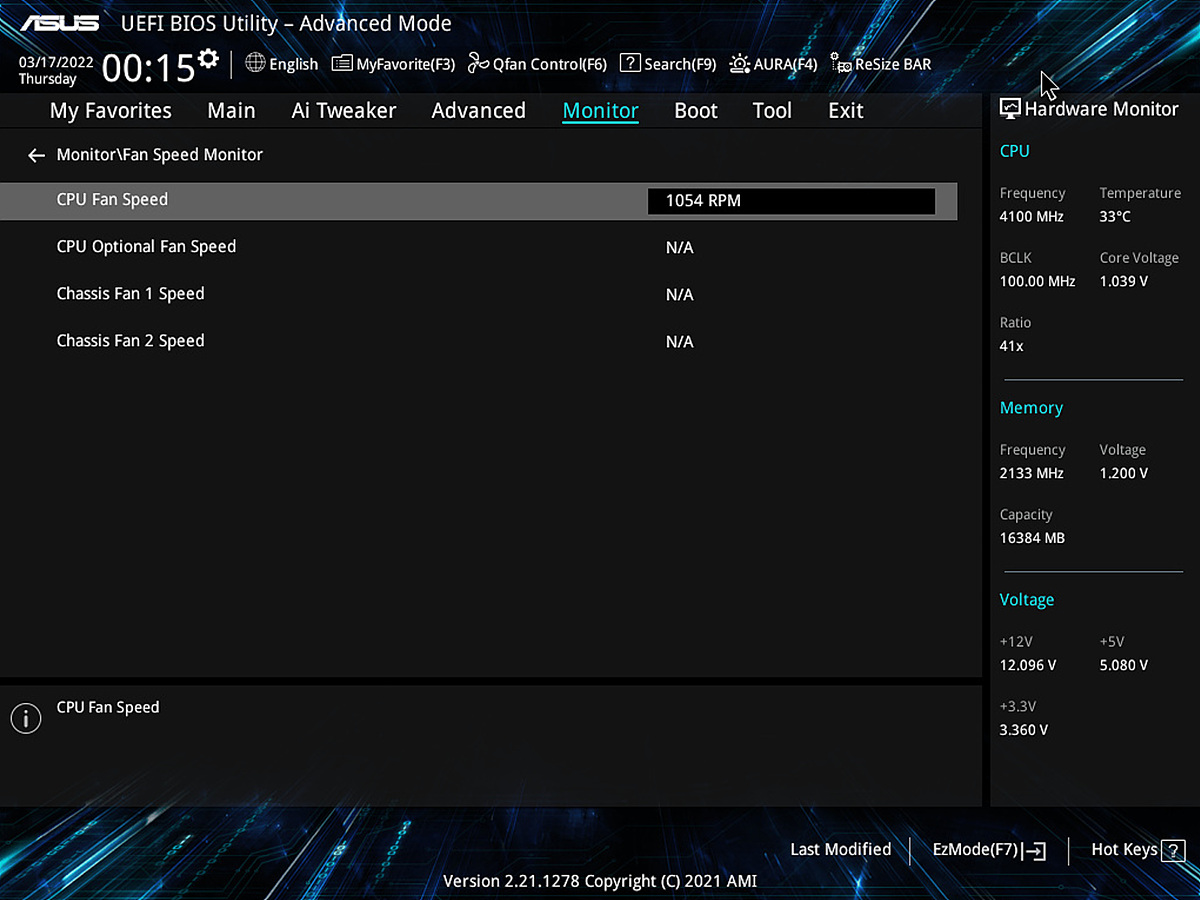Select CPU Optional Fan Speed row
Image resolution: width=1200 pixels, height=900 pixels.
478,247
